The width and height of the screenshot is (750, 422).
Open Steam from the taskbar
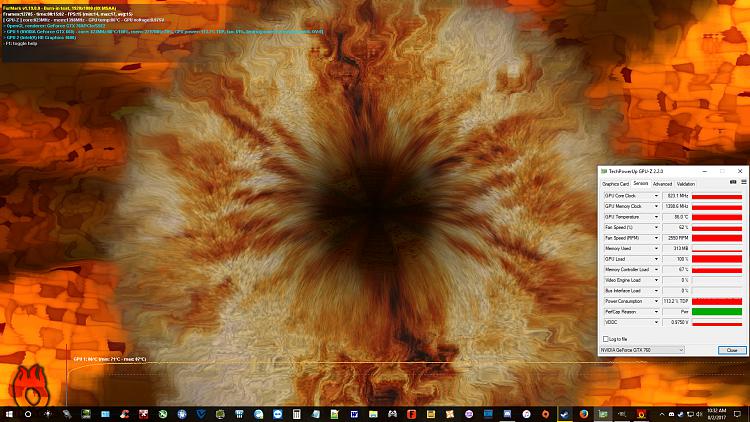564,414
